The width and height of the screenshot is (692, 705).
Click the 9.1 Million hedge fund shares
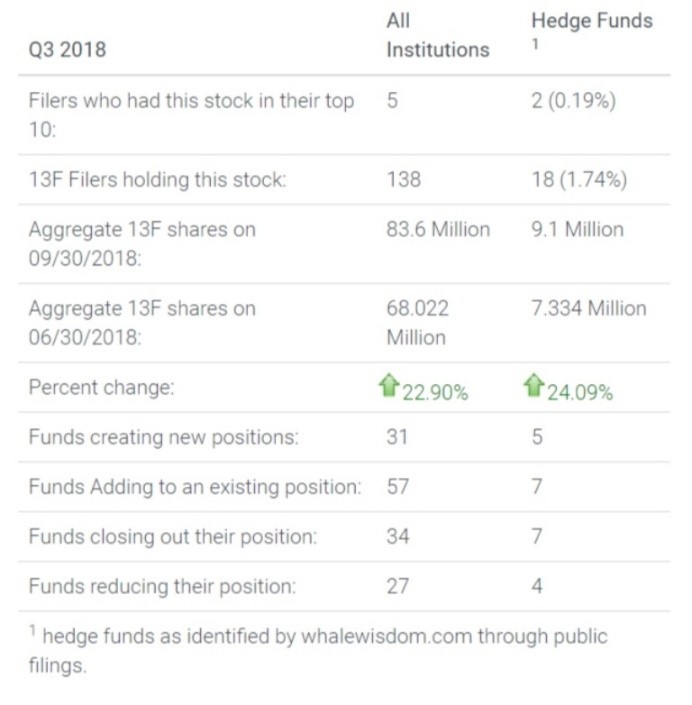point(577,229)
